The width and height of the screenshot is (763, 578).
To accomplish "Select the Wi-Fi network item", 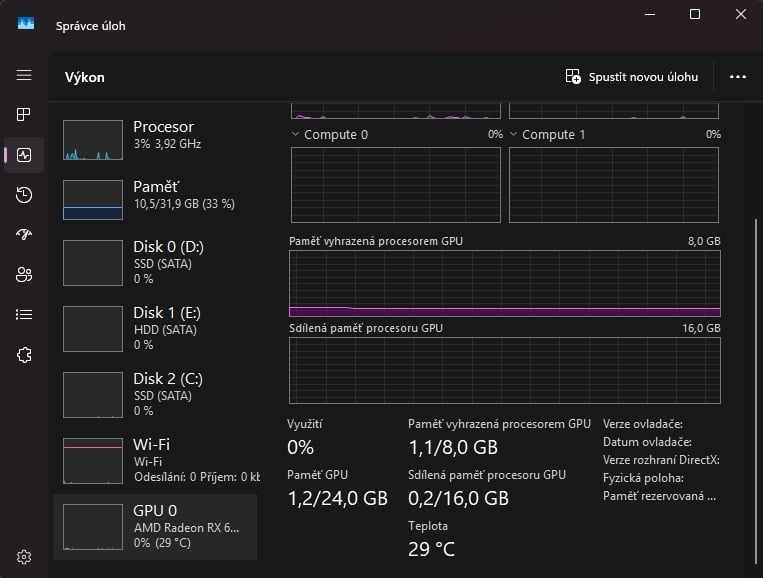I will tap(155, 459).
